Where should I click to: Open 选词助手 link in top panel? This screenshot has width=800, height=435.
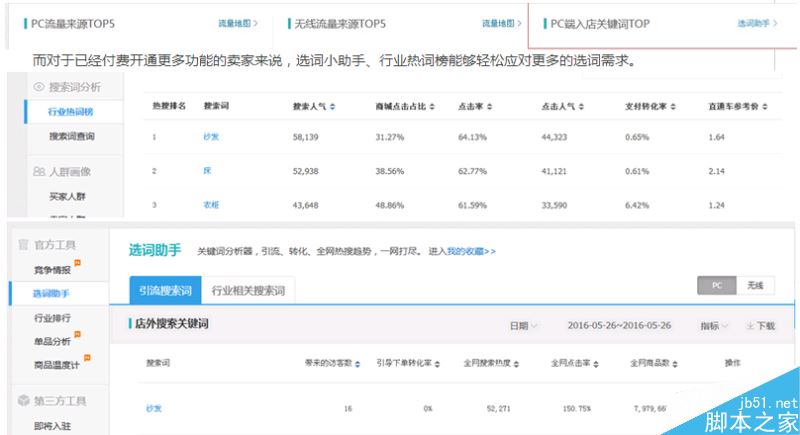pyautogui.click(x=757, y=22)
